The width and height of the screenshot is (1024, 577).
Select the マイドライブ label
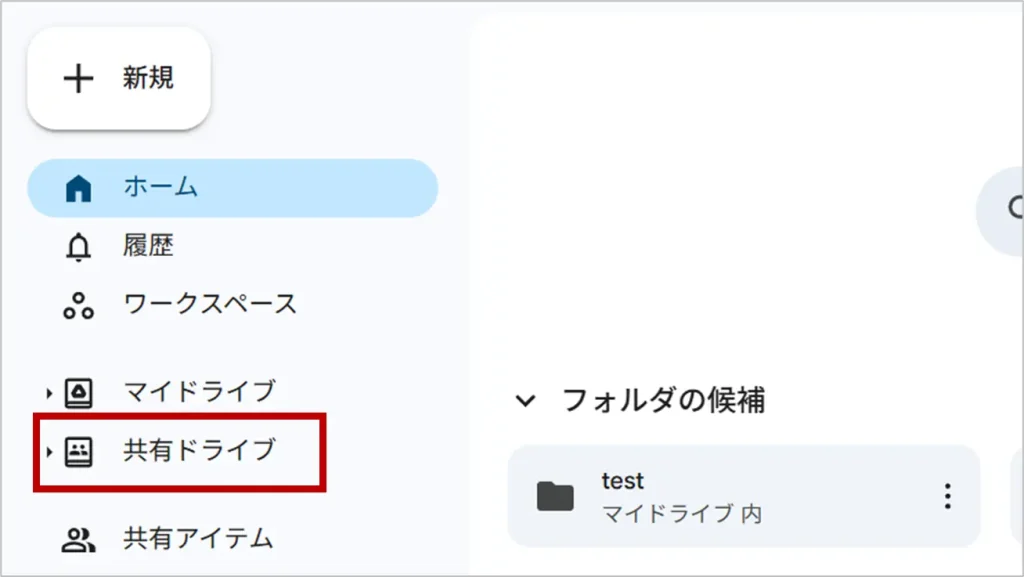click(198, 391)
